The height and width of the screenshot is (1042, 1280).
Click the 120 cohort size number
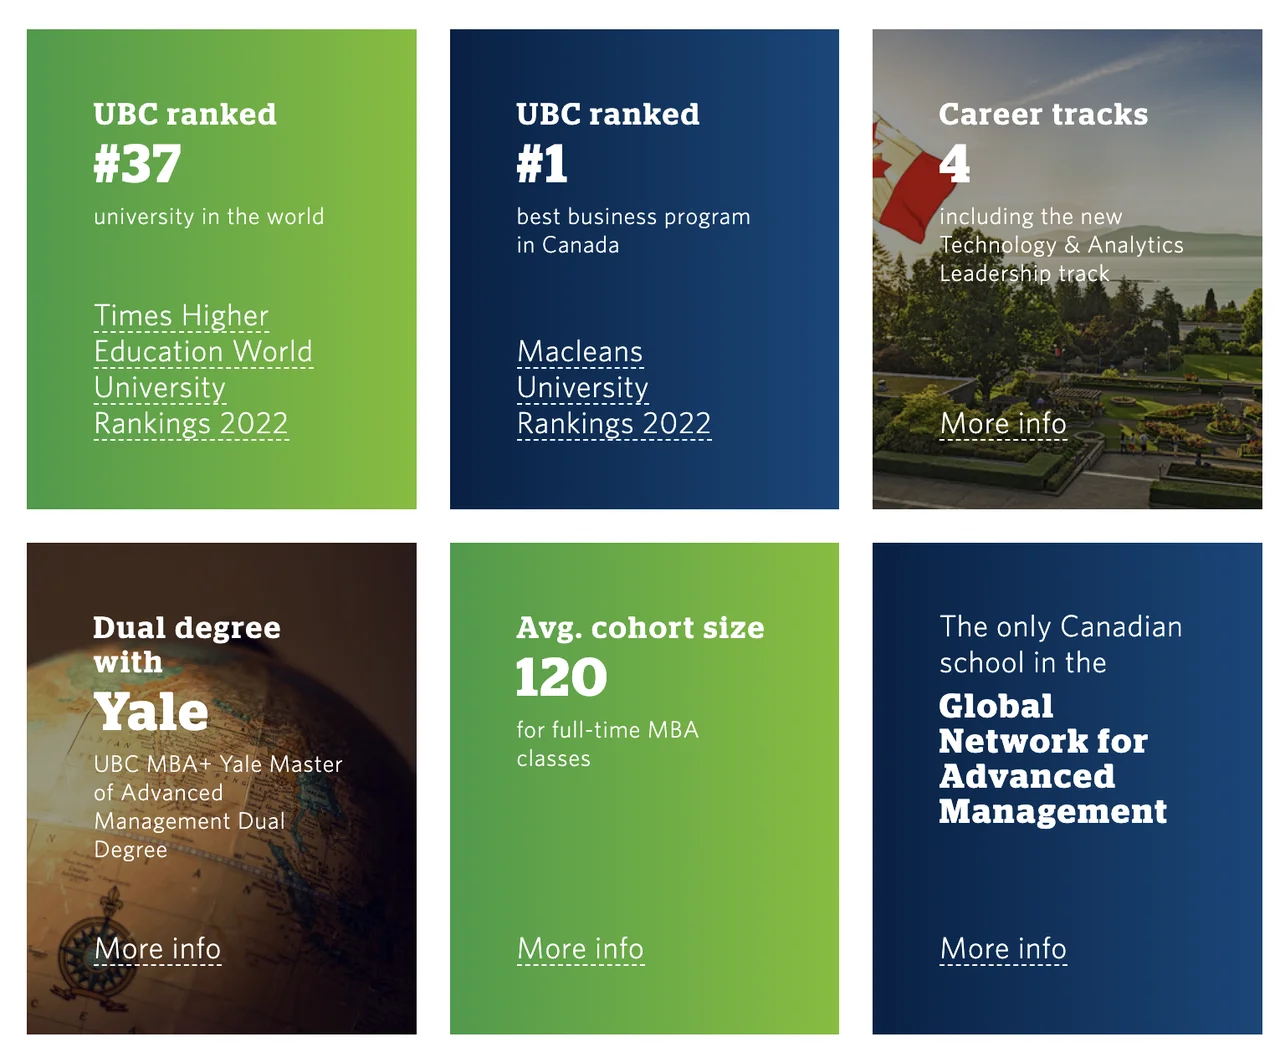561,678
